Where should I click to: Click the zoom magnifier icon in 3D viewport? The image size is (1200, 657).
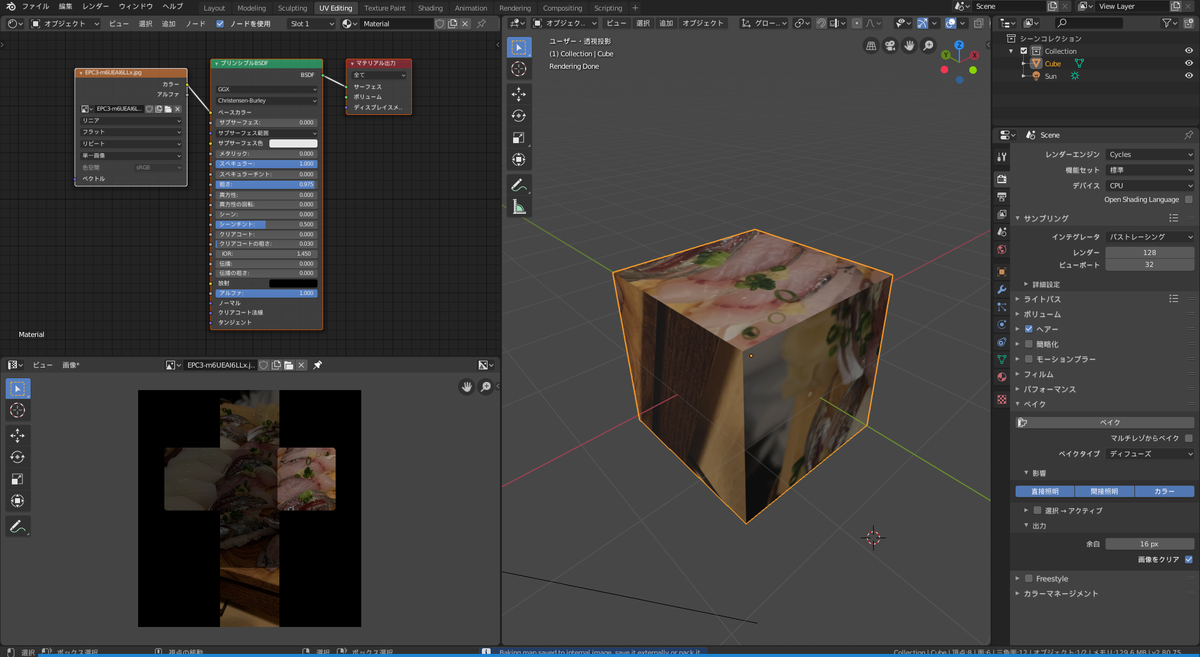coord(928,46)
